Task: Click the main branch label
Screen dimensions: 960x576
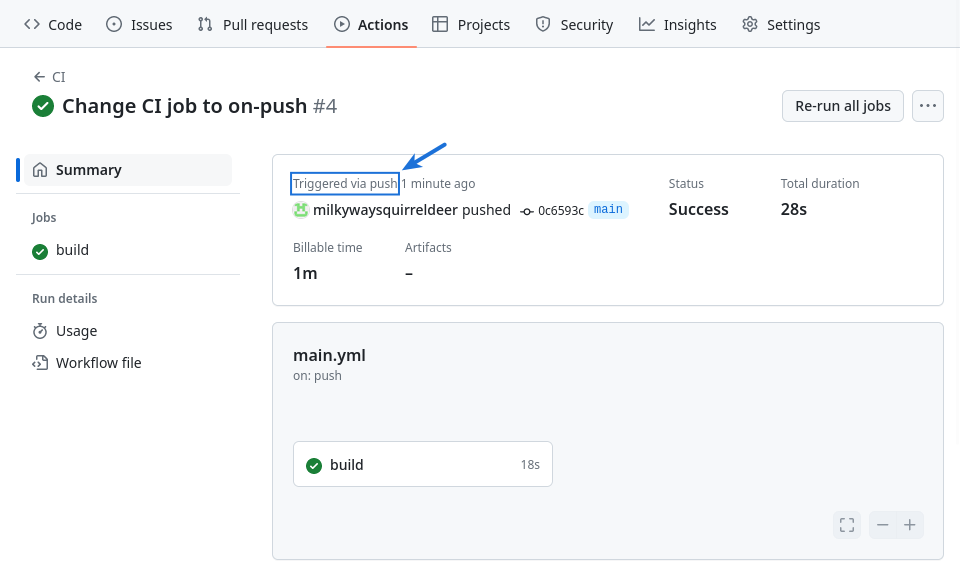Action: pyautogui.click(x=608, y=210)
